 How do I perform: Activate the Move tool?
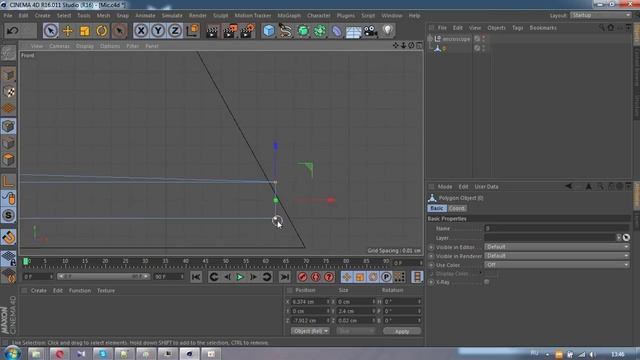[x=68, y=31]
